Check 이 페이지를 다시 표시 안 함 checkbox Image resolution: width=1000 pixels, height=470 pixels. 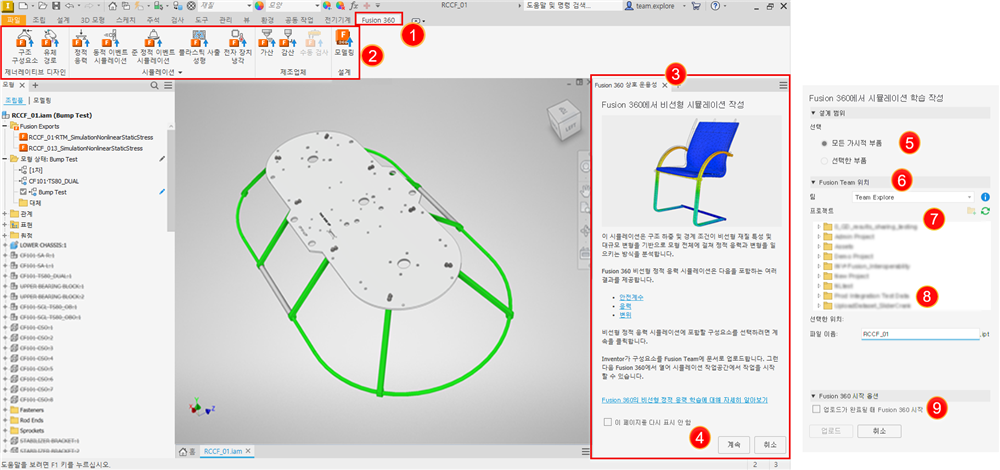[607, 422]
